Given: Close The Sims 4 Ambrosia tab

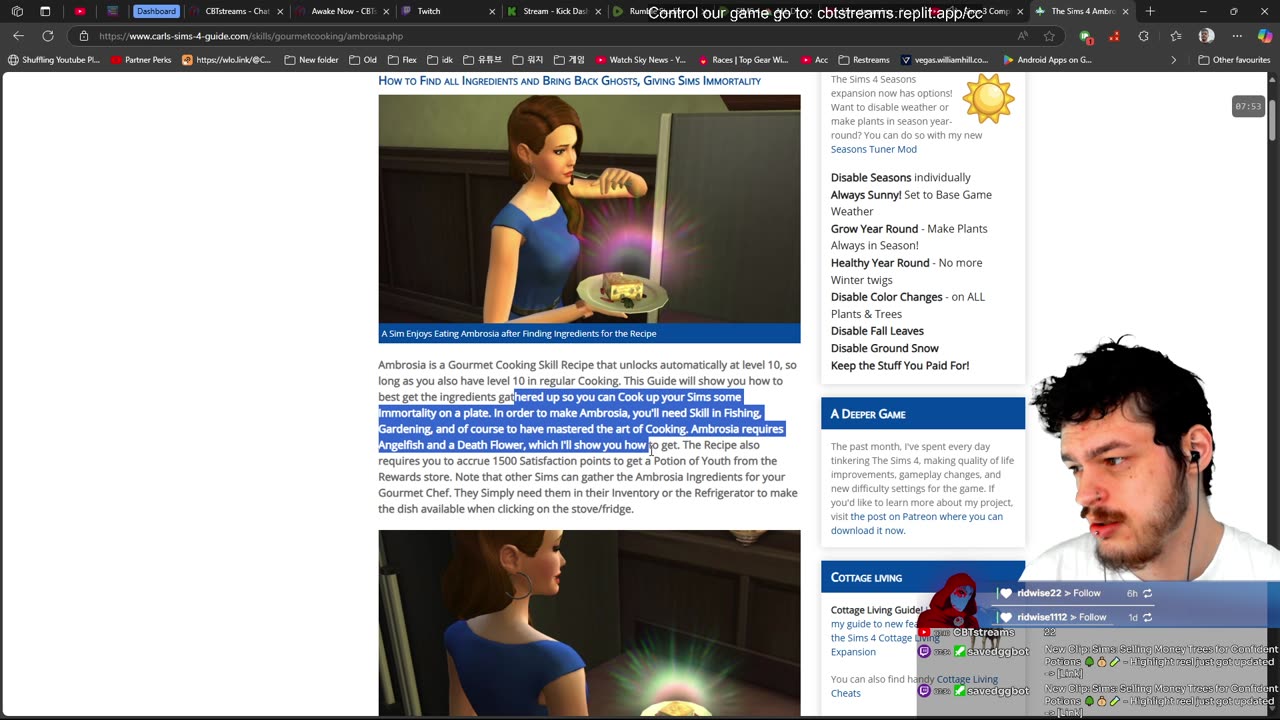Looking at the screenshot, I should tap(1125, 11).
